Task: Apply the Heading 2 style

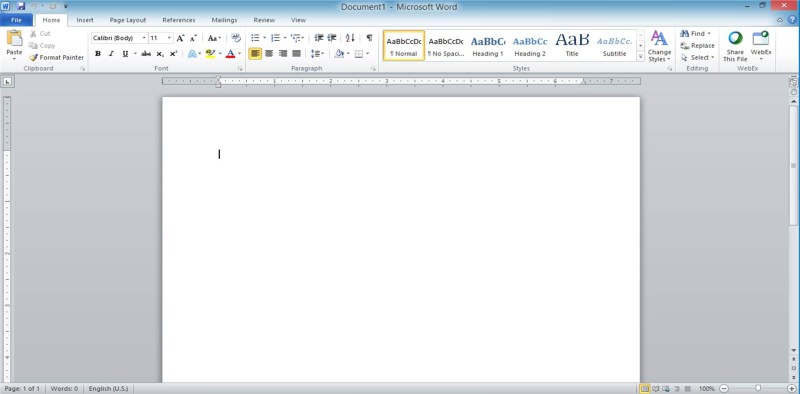Action: click(x=530, y=46)
